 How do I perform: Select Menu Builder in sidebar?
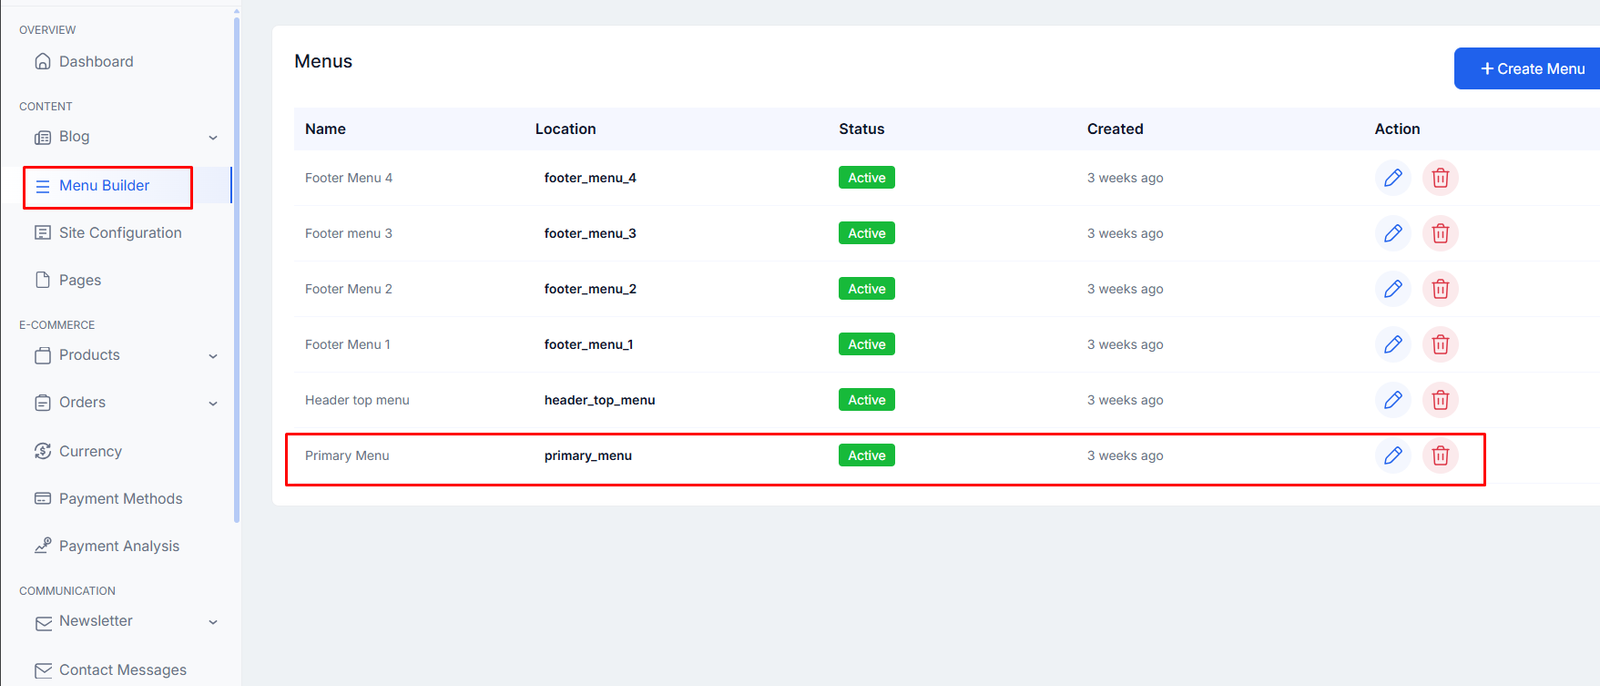tap(104, 185)
